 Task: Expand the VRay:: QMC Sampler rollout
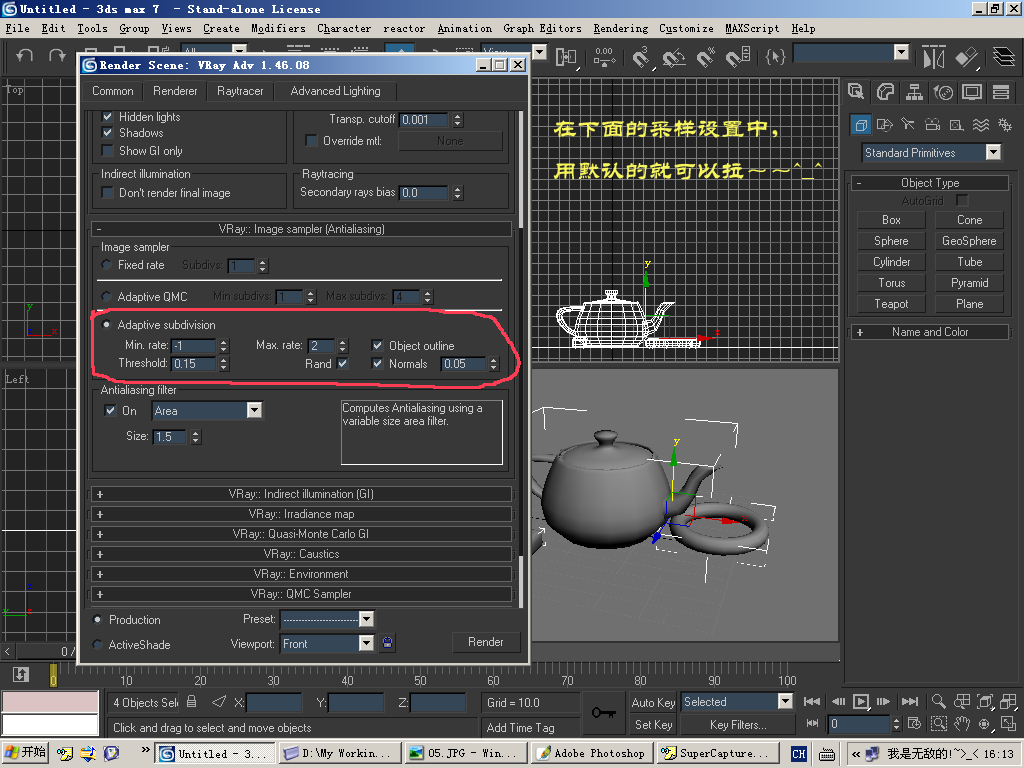tap(301, 594)
